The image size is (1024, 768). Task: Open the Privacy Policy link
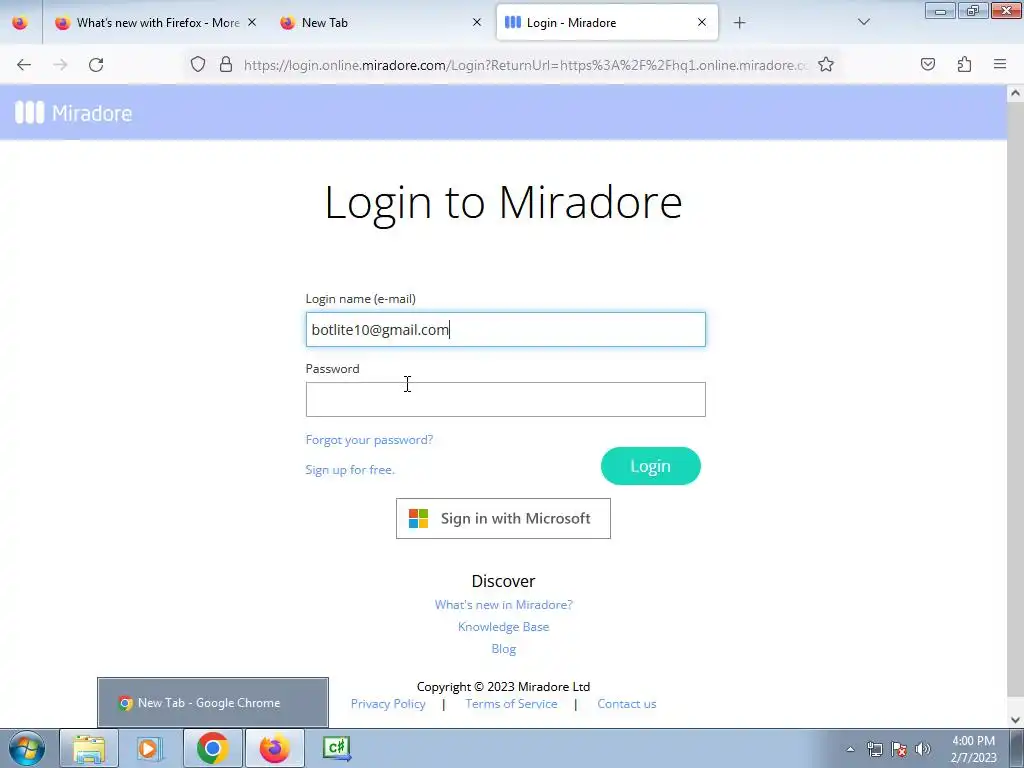(x=388, y=704)
